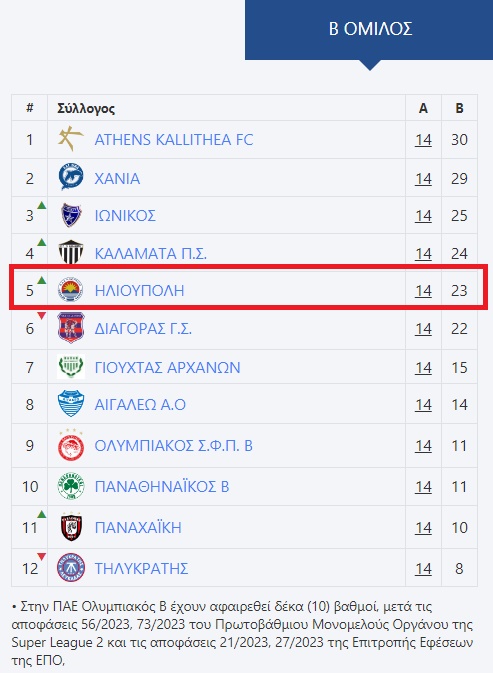Open the ATHENS KALLITHEA FC team link
493x673 pixels.
174,139
